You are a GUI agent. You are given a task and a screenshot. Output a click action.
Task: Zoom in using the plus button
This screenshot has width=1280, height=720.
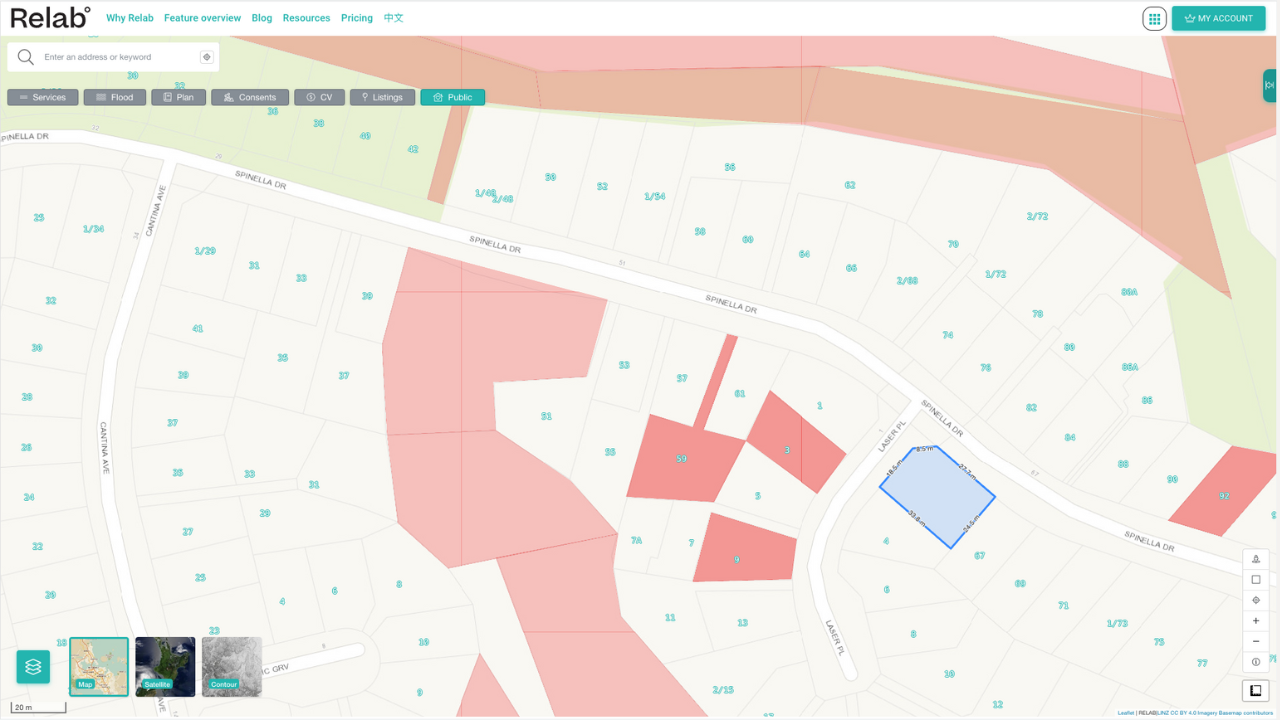(x=1256, y=621)
